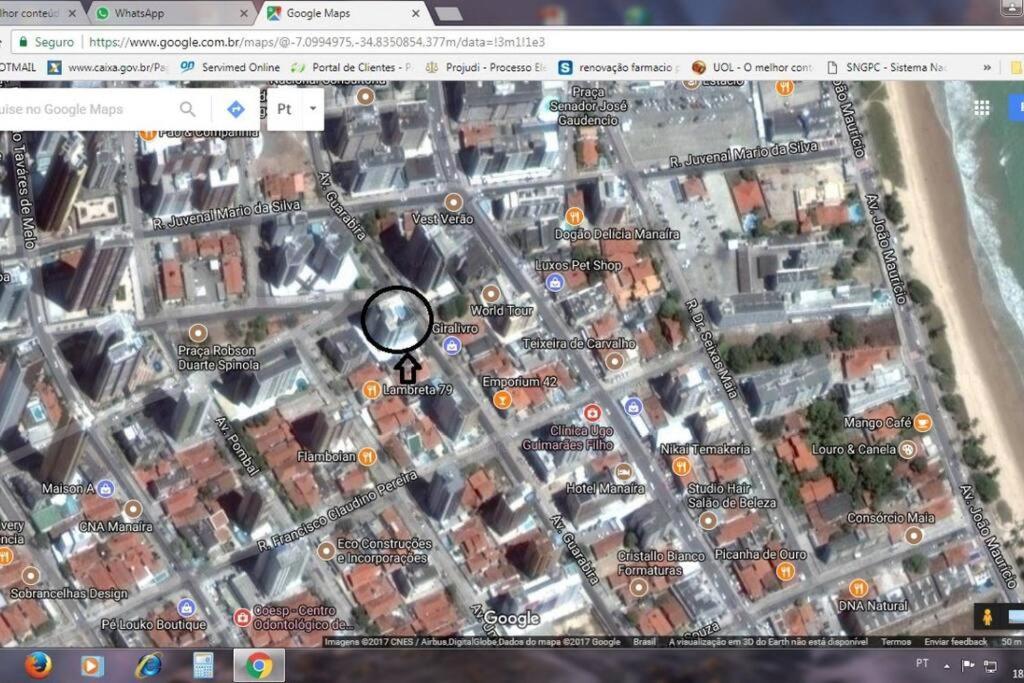Click the Google Maps search field

click(x=85, y=109)
